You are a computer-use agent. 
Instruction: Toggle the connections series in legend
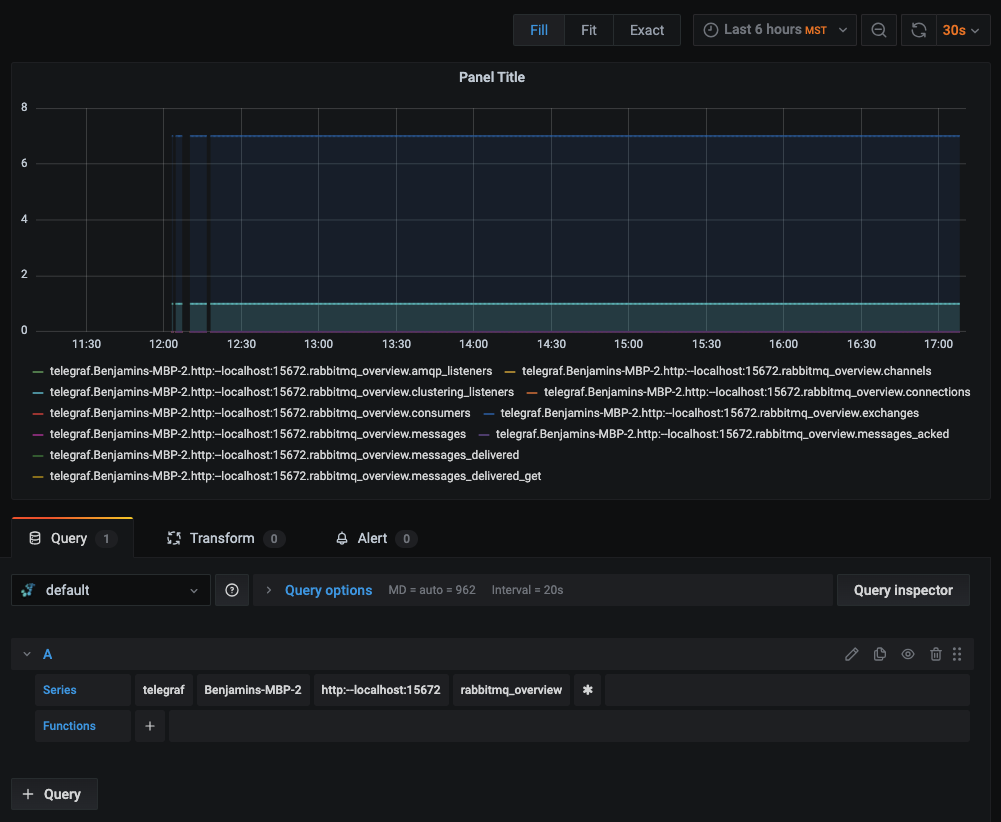(x=757, y=392)
